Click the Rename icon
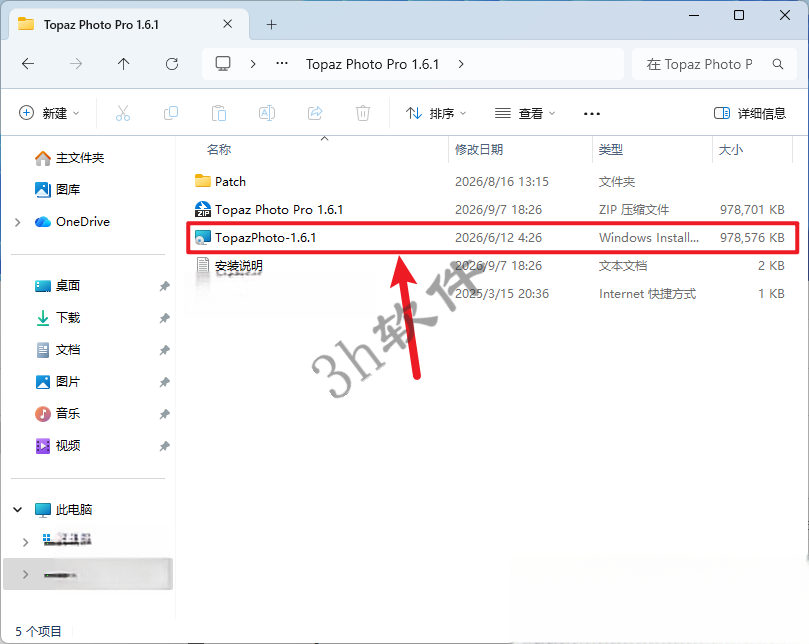The image size is (809, 644). pyautogui.click(x=267, y=113)
